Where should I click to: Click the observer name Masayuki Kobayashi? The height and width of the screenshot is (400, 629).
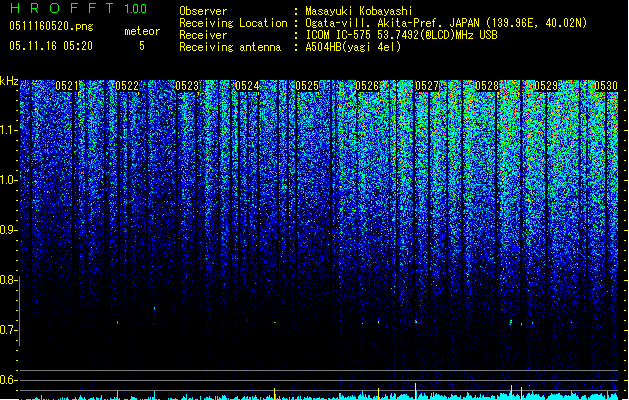[359, 11]
